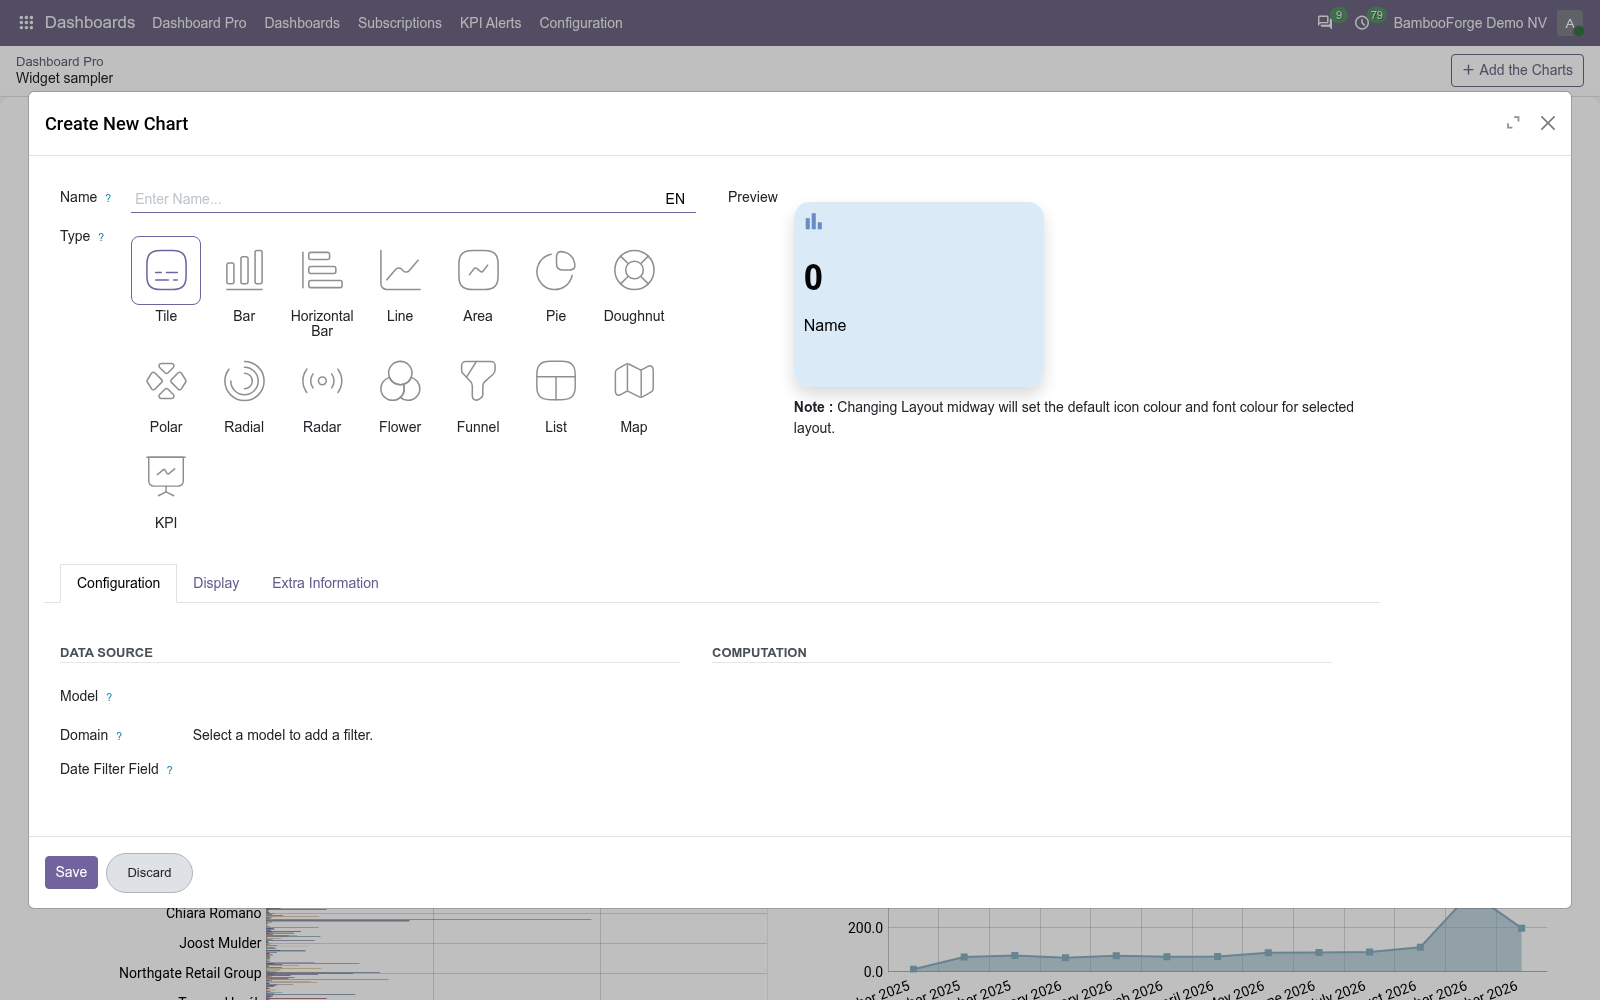Pick the Funnel chart type
1600x1000 pixels.
(478, 381)
